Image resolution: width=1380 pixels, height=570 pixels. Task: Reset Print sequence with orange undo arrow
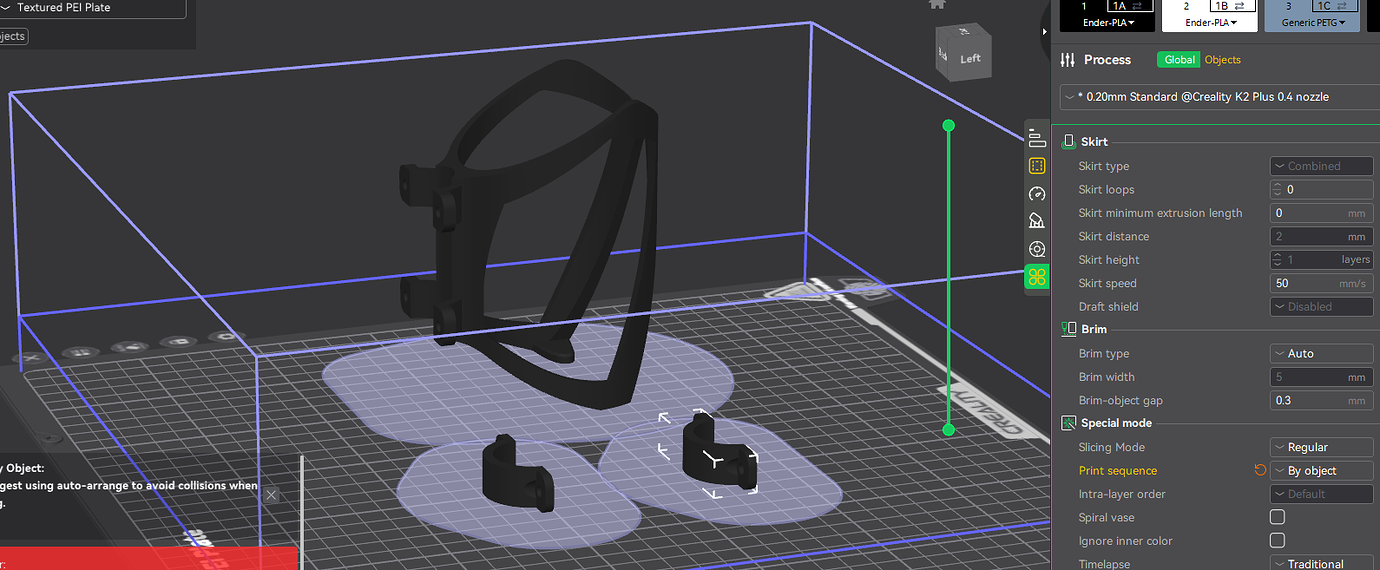(1260, 471)
